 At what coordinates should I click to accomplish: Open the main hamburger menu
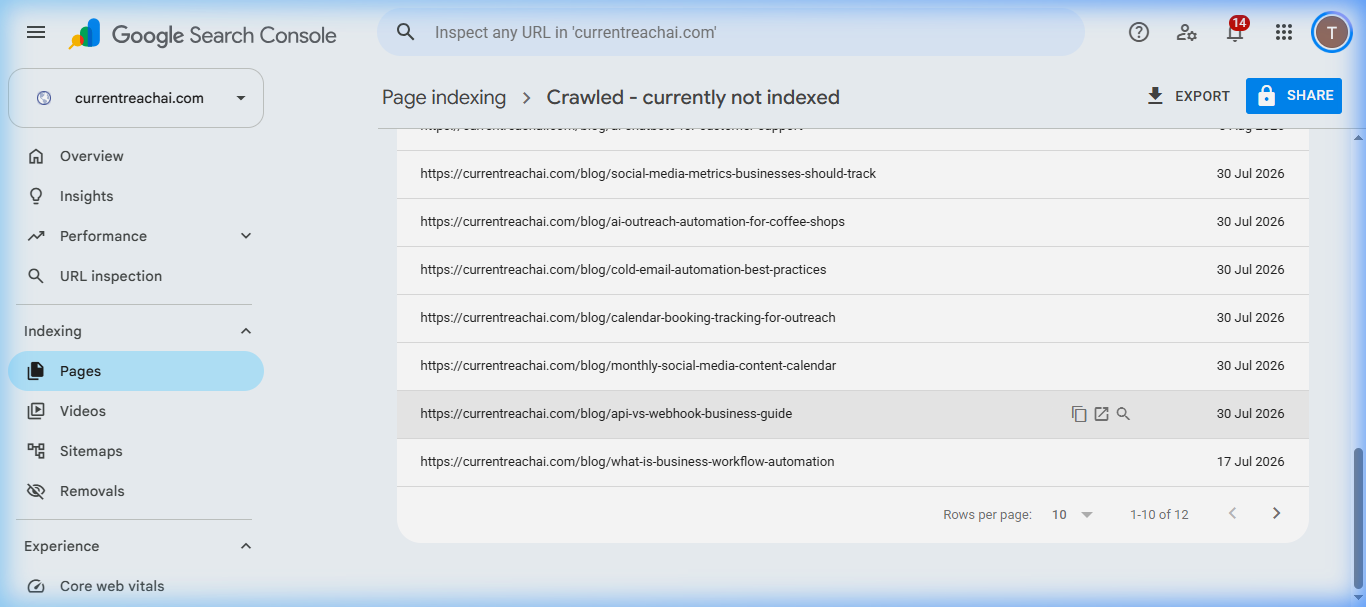(36, 32)
